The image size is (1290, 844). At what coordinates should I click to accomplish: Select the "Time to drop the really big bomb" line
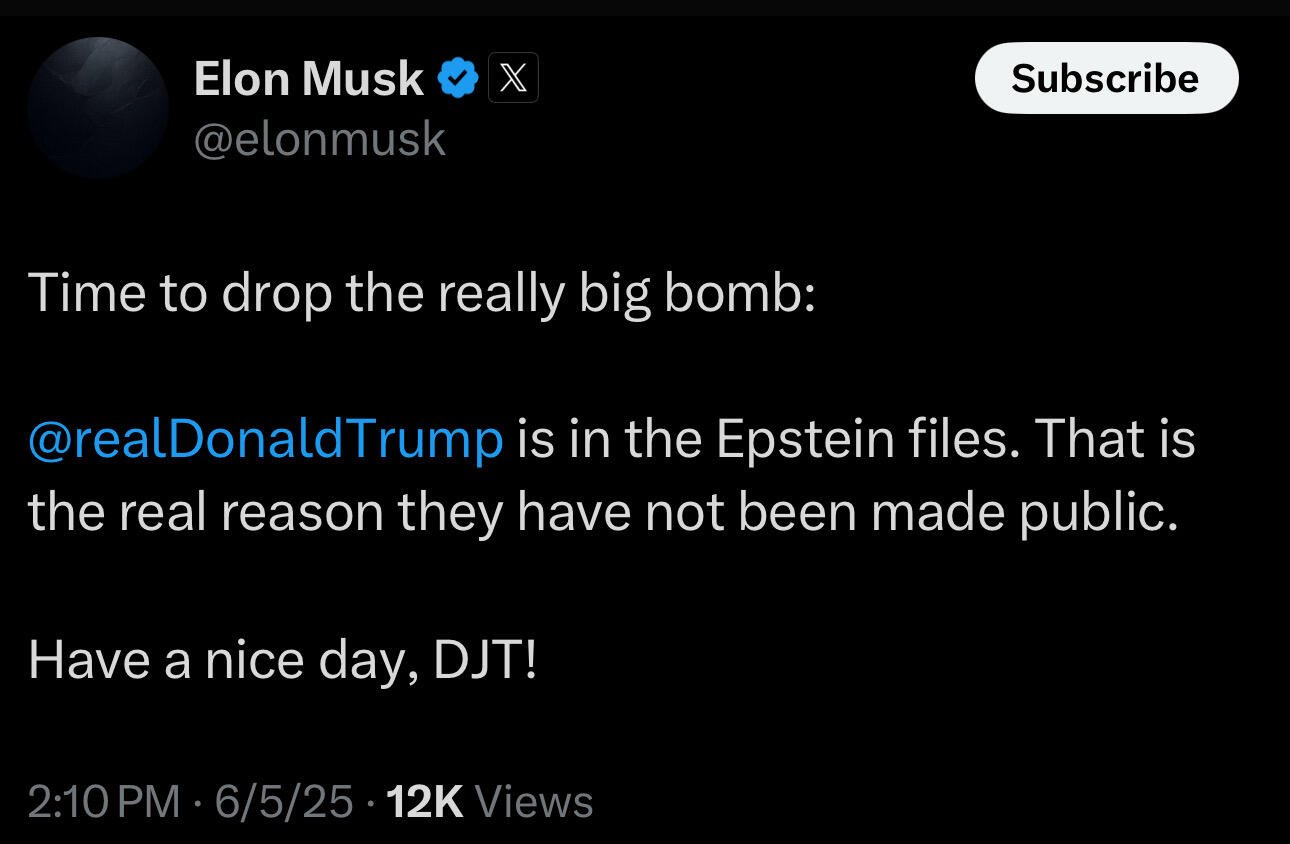(423, 293)
